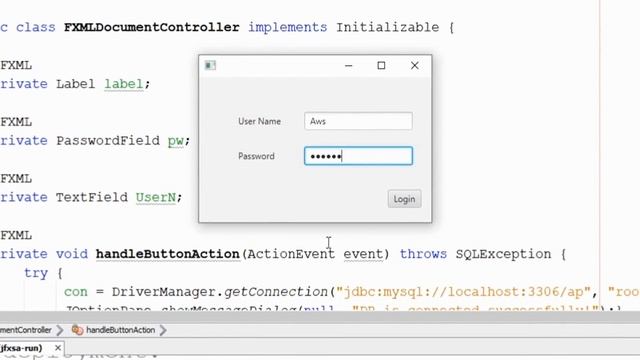Click the 'try' keyword in code
The height and width of the screenshot is (360, 640).
click(36, 273)
